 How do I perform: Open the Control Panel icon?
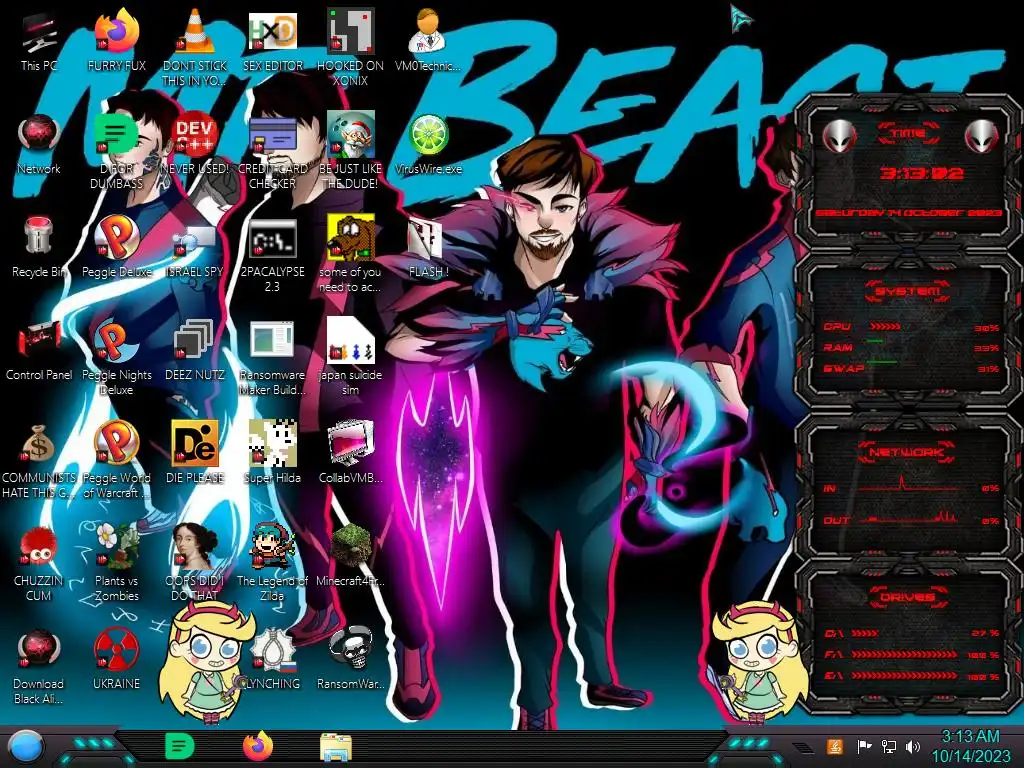pos(39,351)
